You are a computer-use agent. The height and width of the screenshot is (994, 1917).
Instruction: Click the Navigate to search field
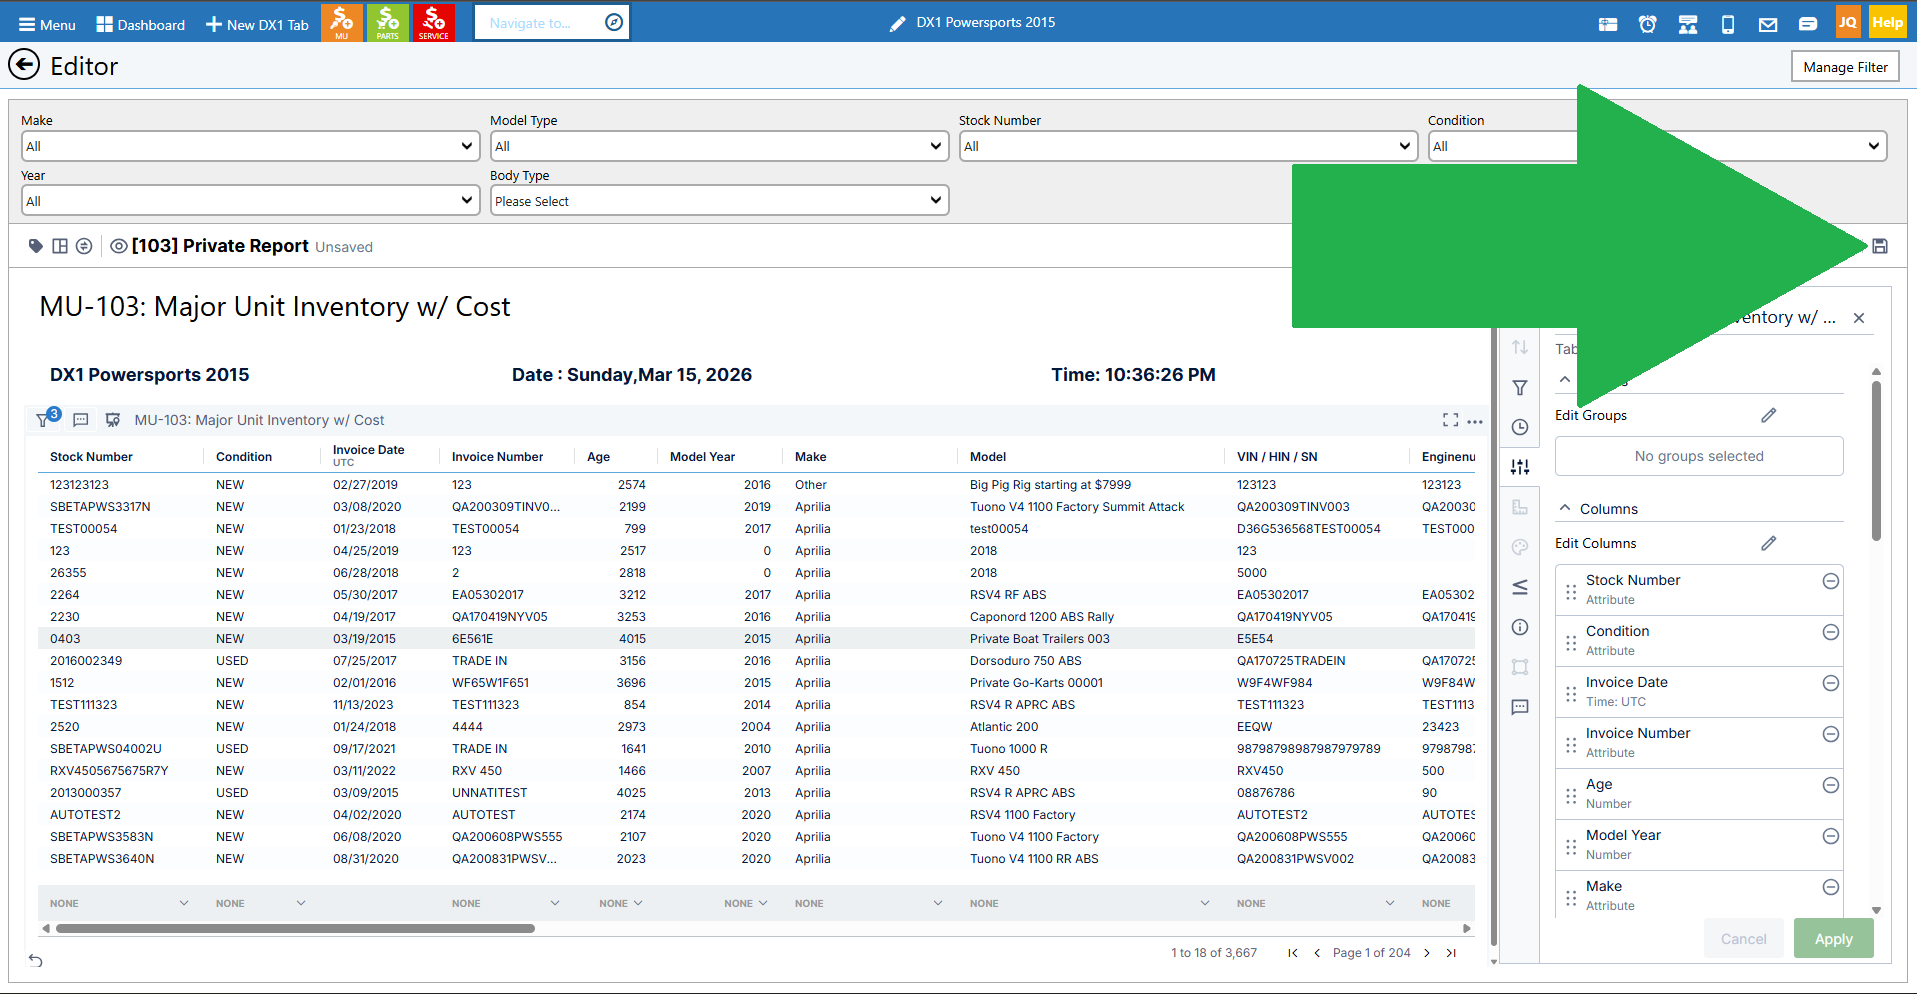pyautogui.click(x=552, y=22)
